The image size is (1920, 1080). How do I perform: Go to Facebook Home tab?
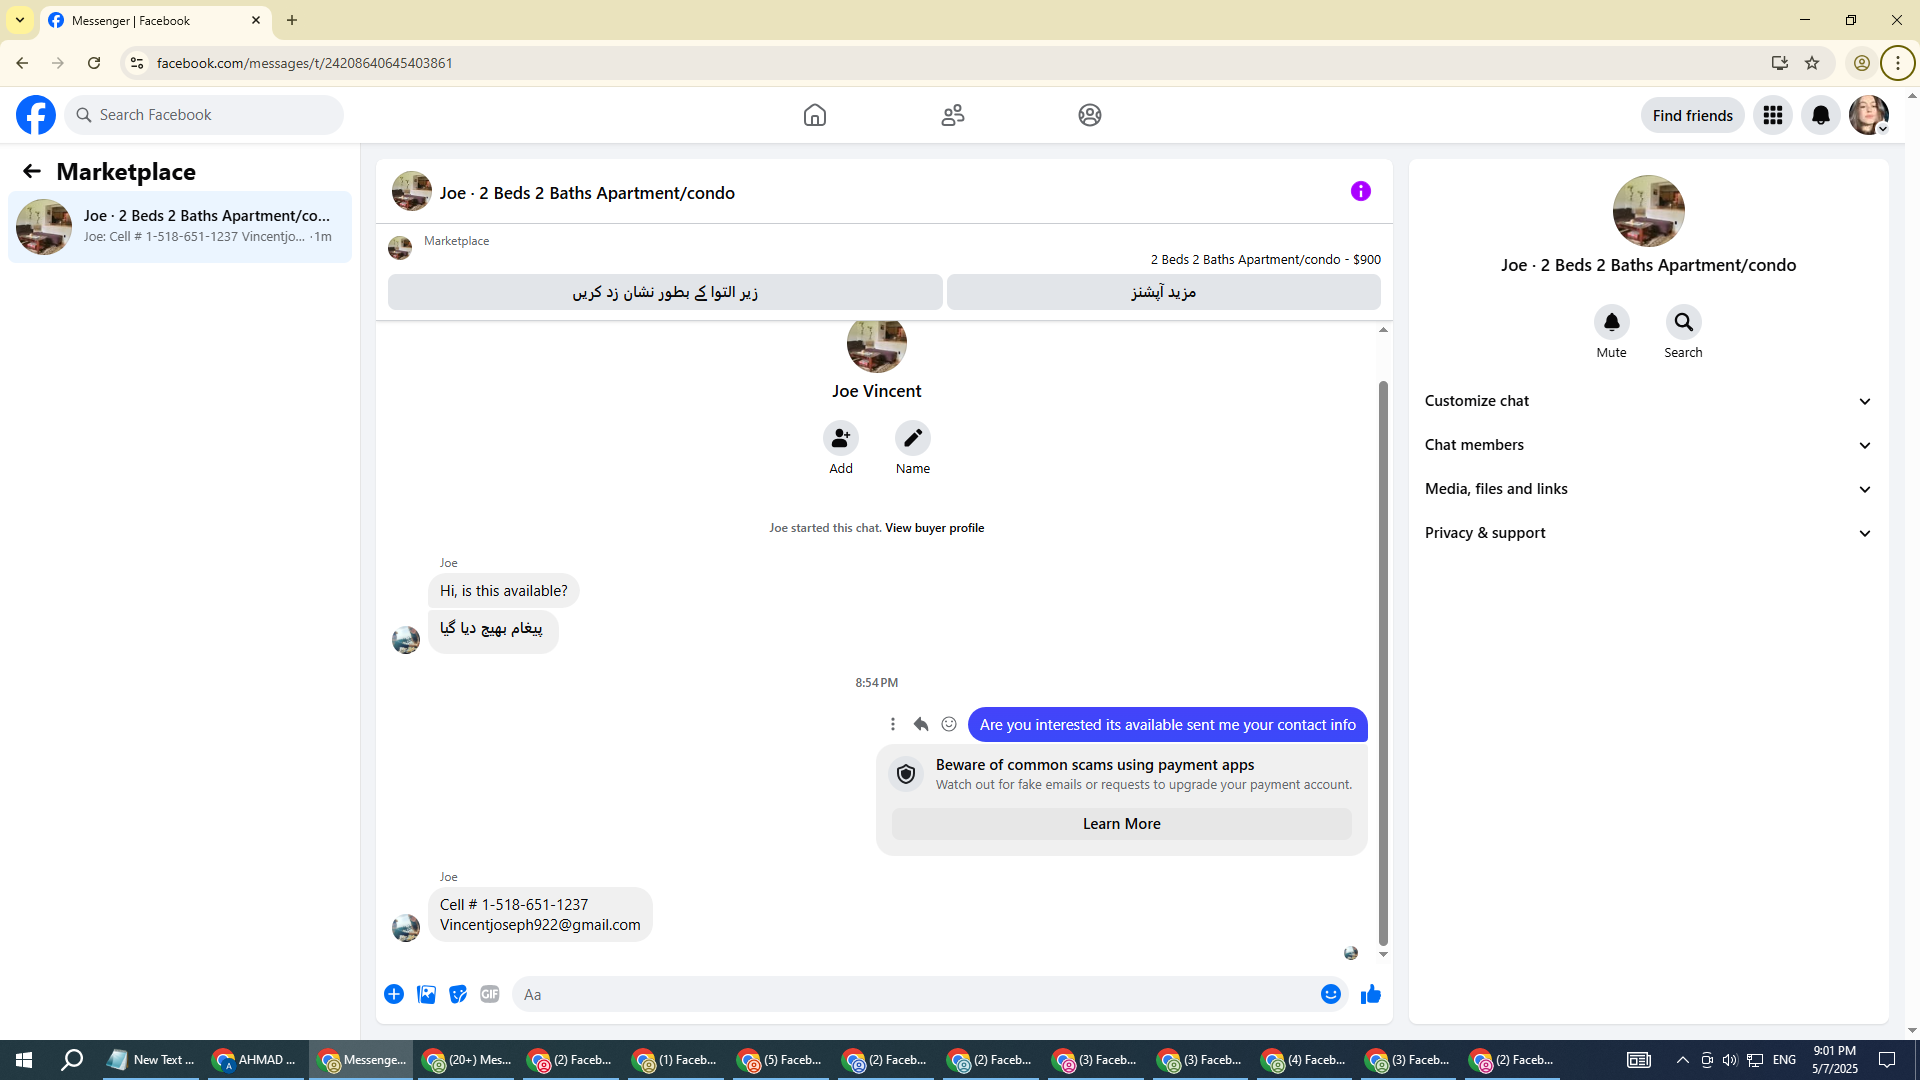tap(815, 115)
